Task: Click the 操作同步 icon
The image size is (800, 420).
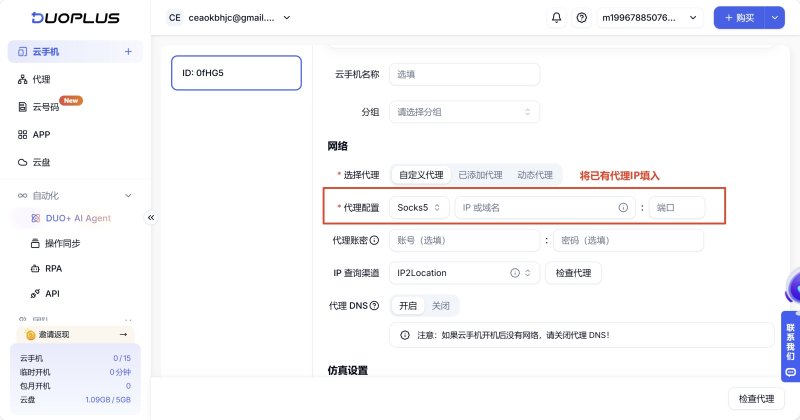Action: point(35,243)
